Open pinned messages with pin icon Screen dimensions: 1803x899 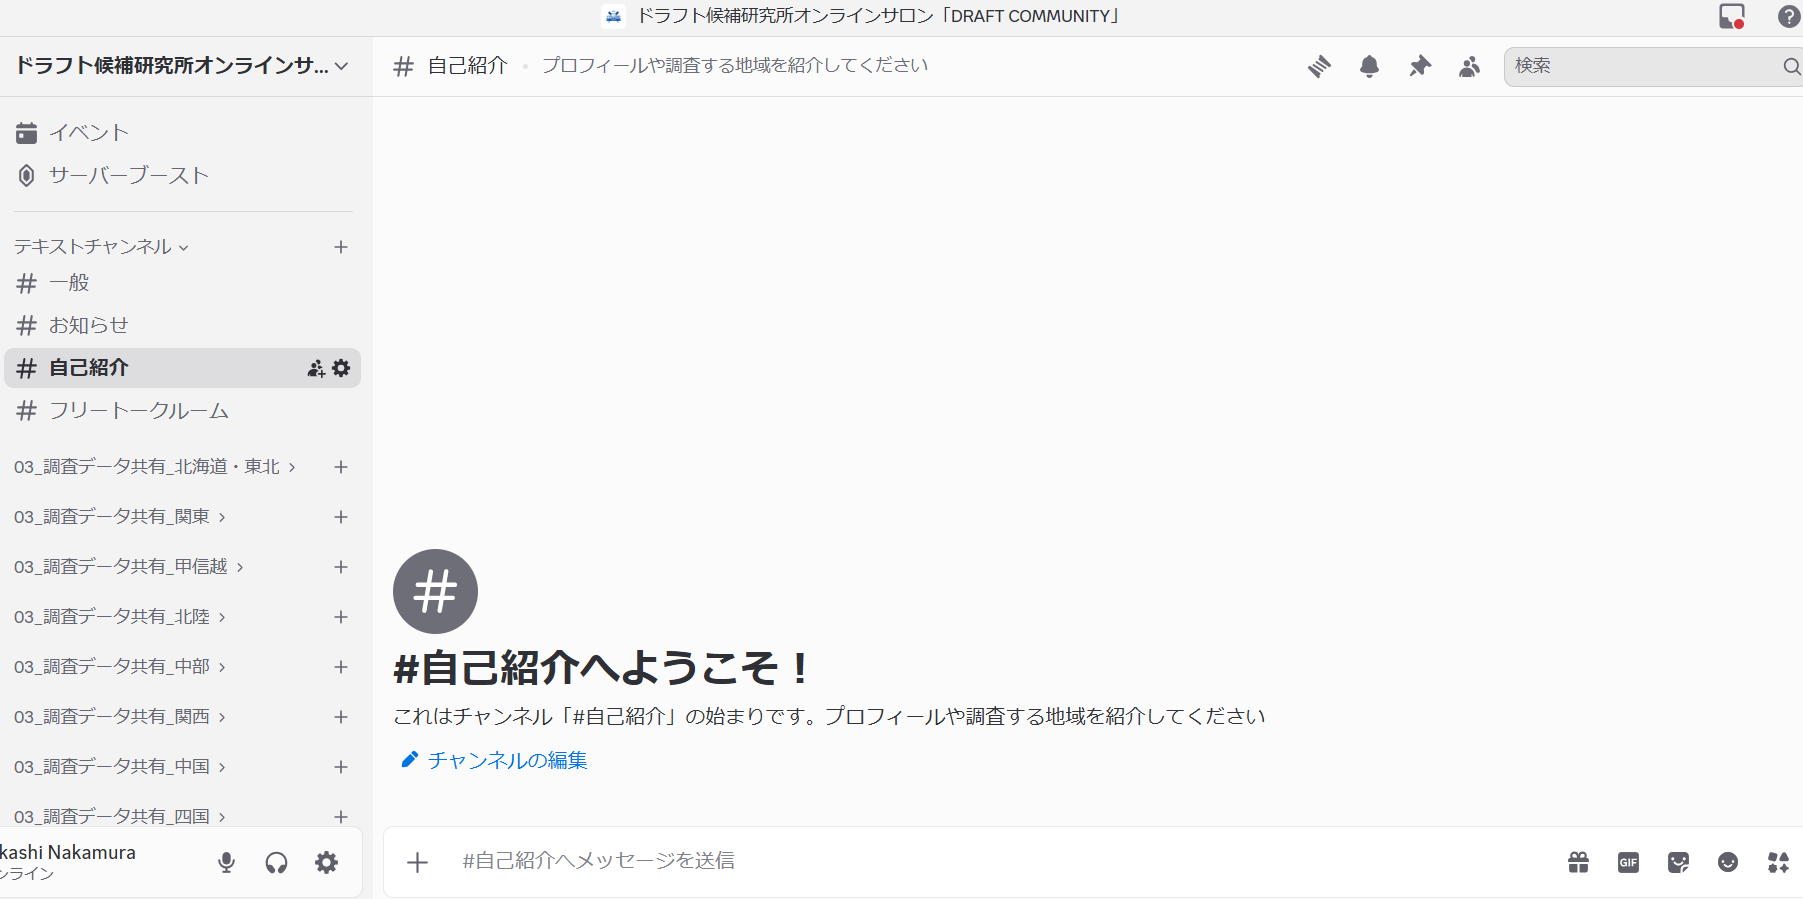coord(1419,67)
